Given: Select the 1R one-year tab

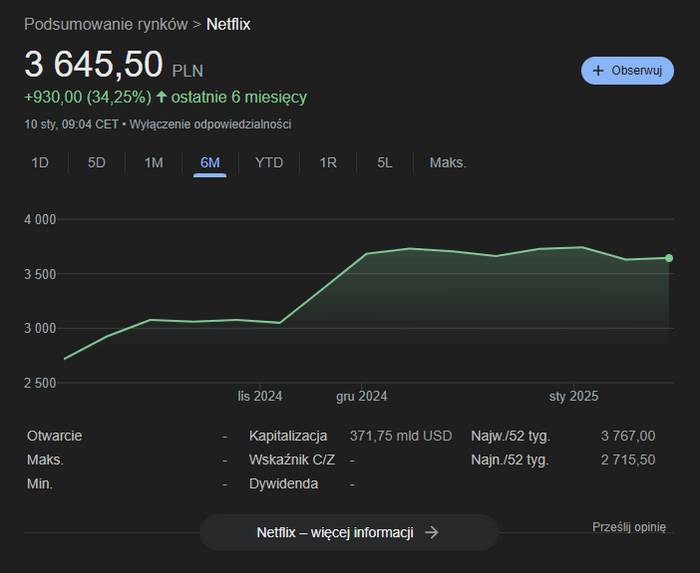Looking at the screenshot, I should click(x=328, y=162).
